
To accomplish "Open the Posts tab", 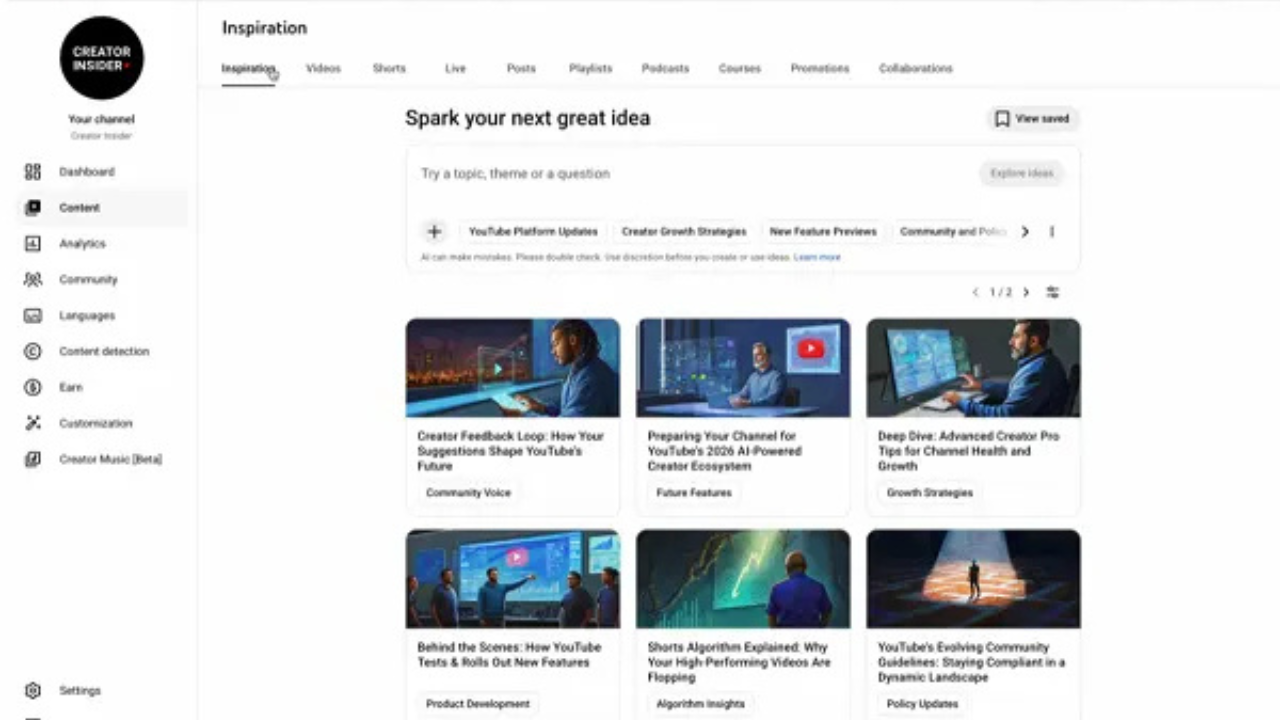I will point(521,69).
